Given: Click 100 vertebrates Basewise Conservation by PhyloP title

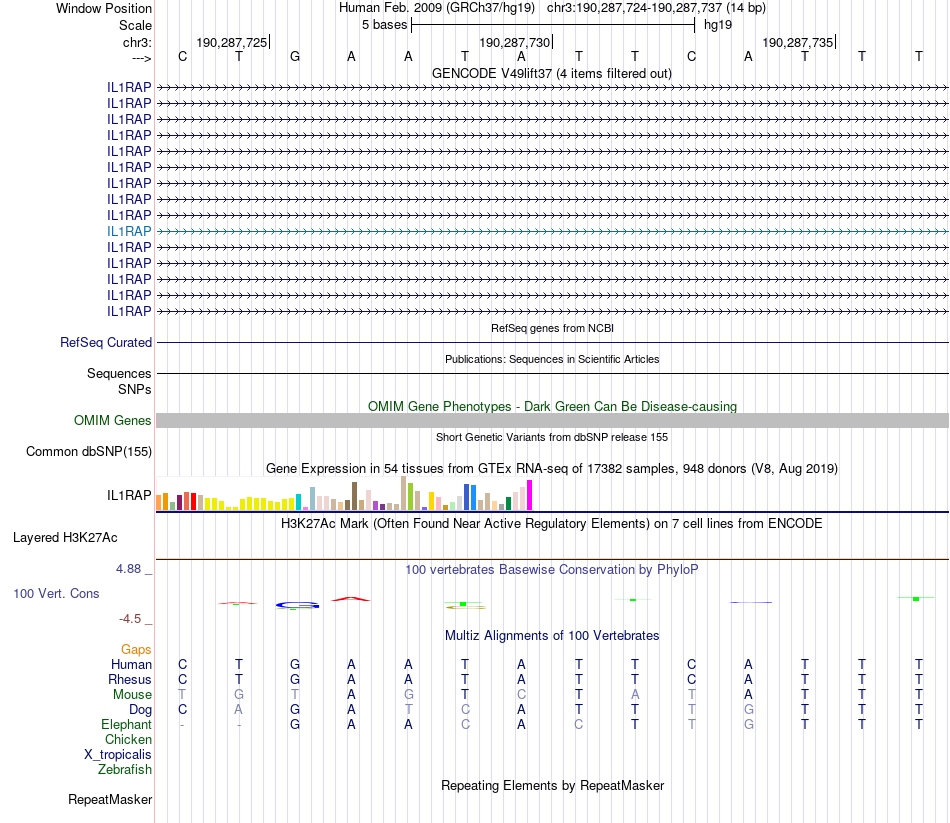Looking at the screenshot, I should point(552,570).
